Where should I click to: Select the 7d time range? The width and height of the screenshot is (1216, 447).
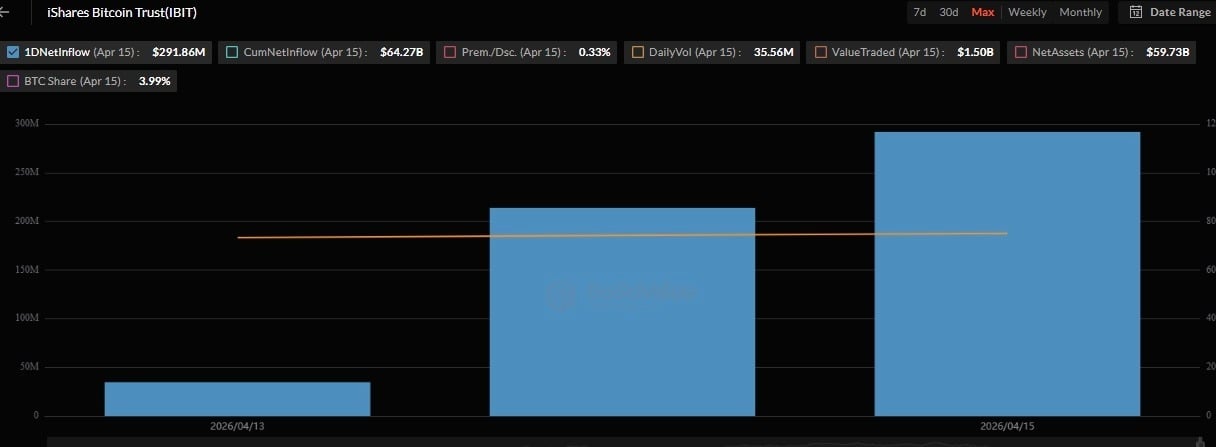tap(919, 12)
